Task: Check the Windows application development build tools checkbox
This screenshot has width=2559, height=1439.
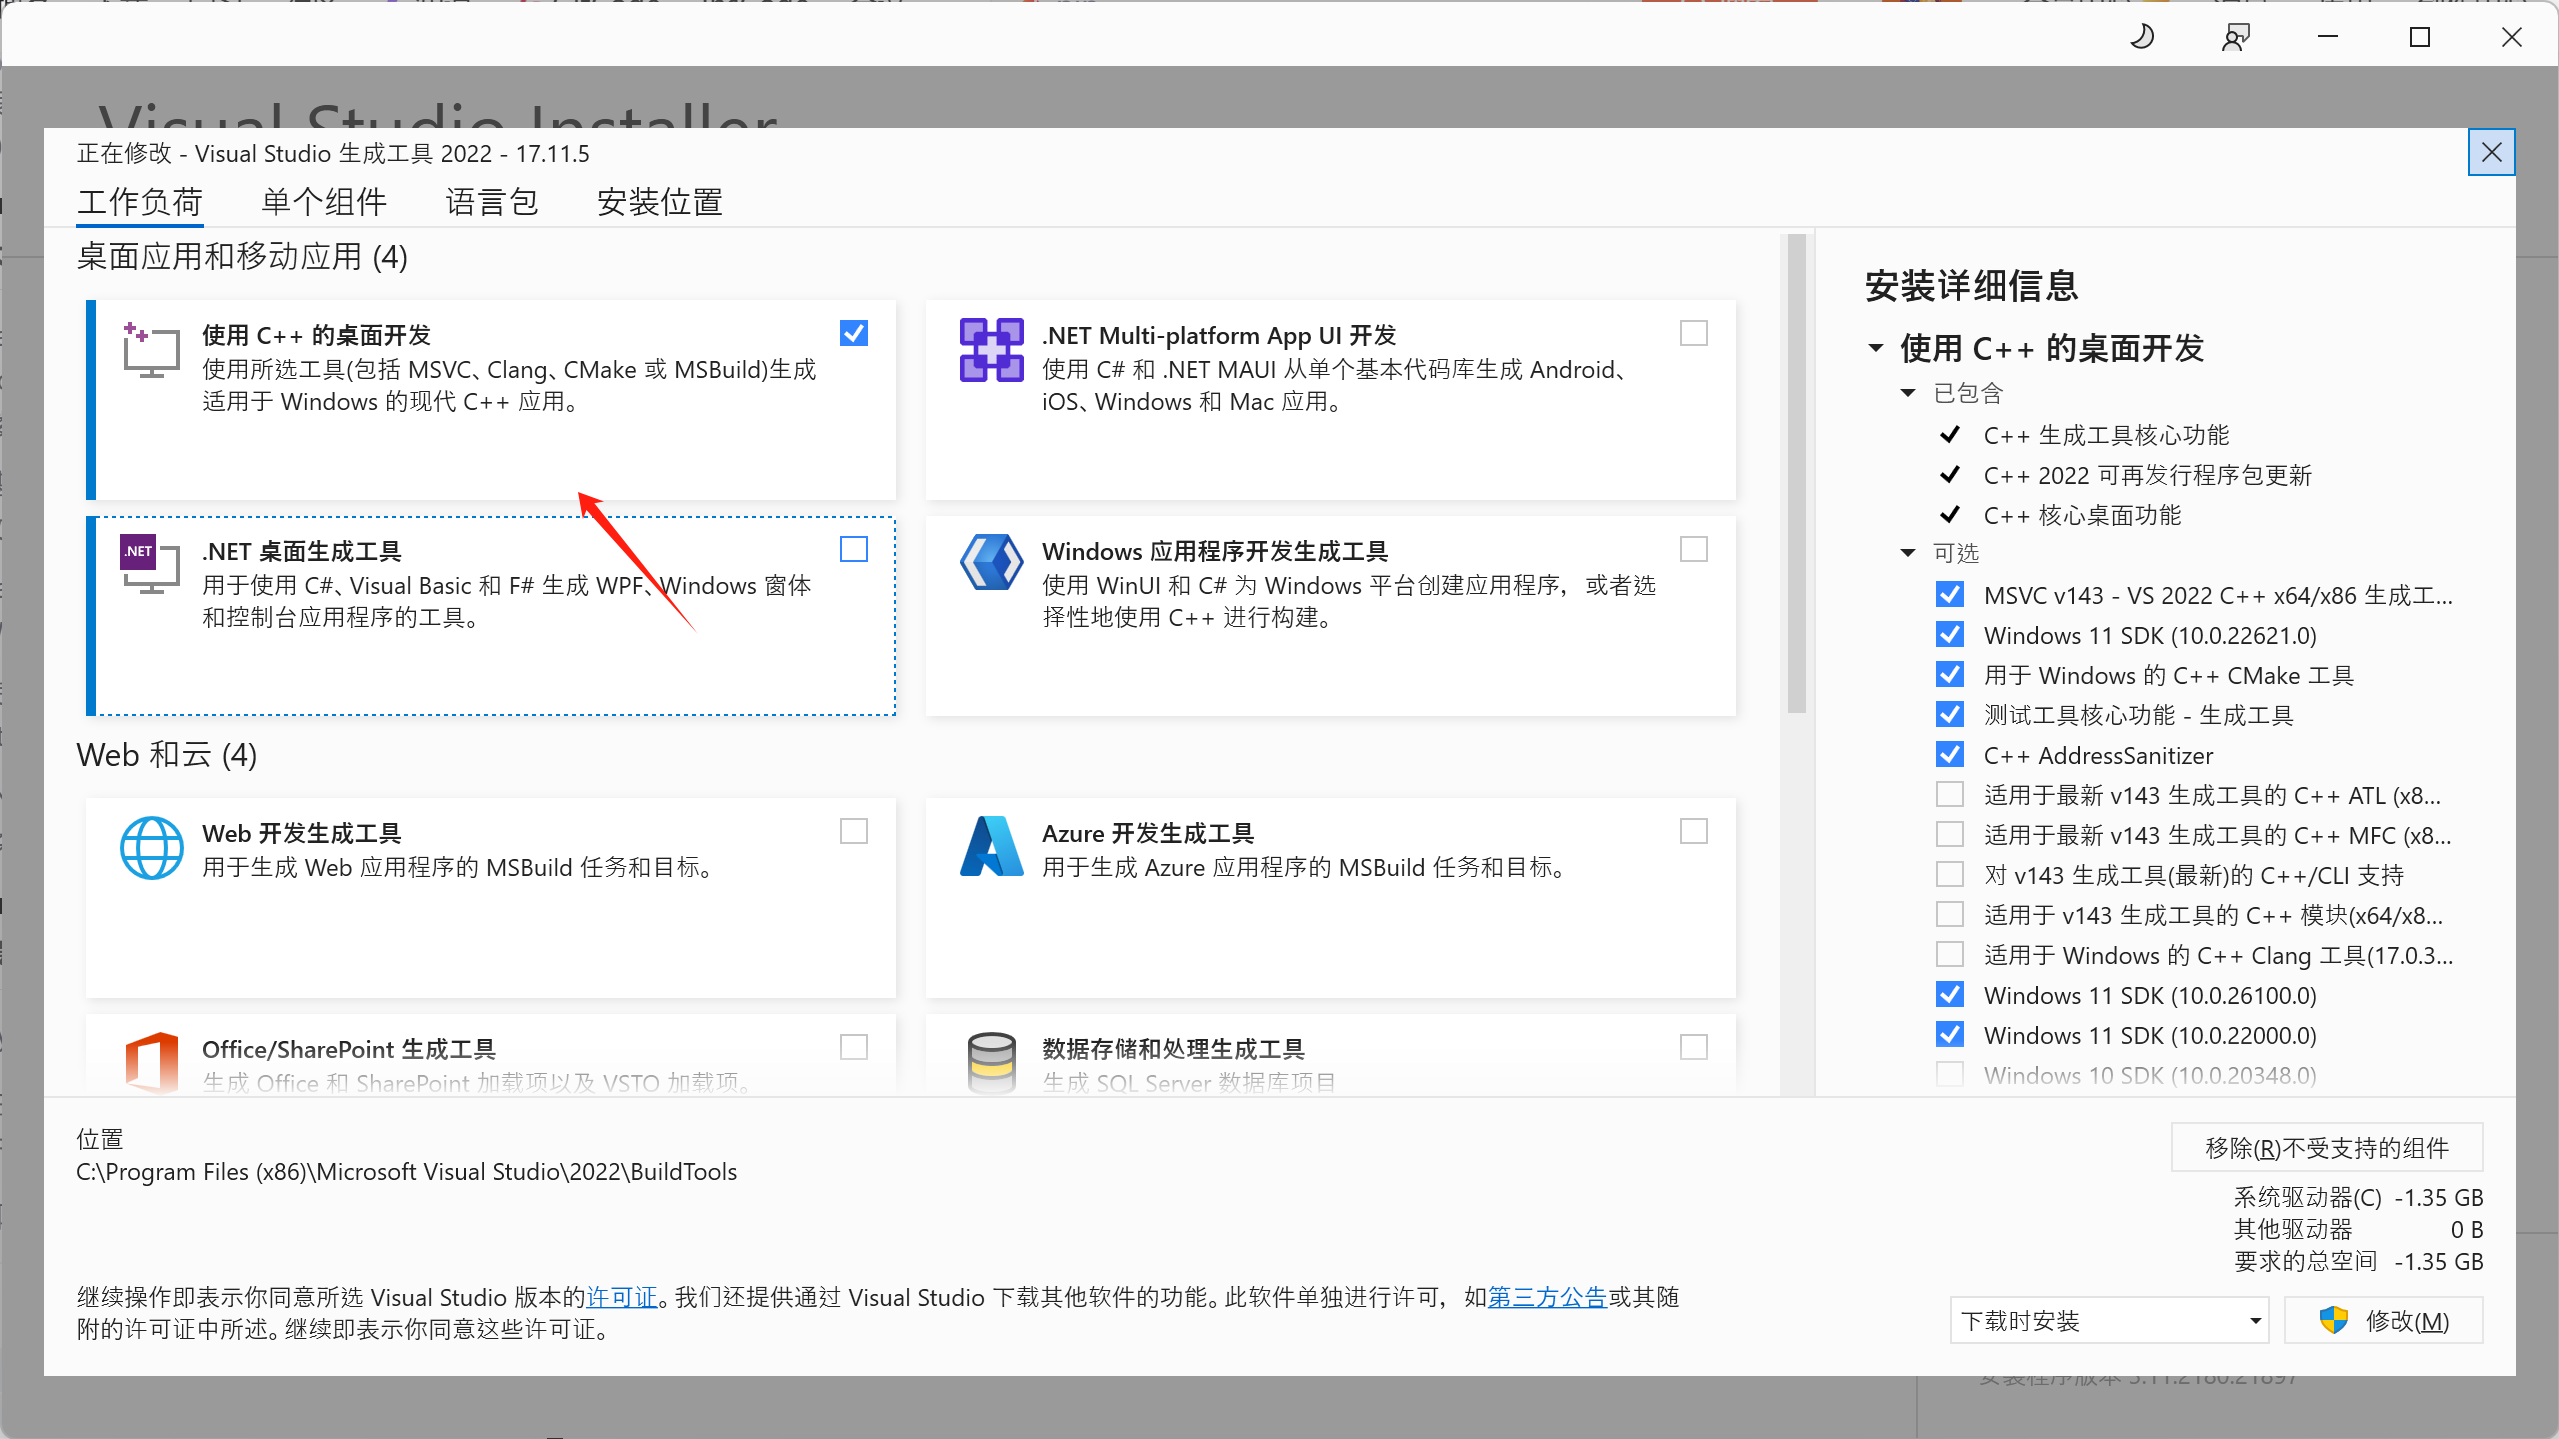Action: 1694,549
